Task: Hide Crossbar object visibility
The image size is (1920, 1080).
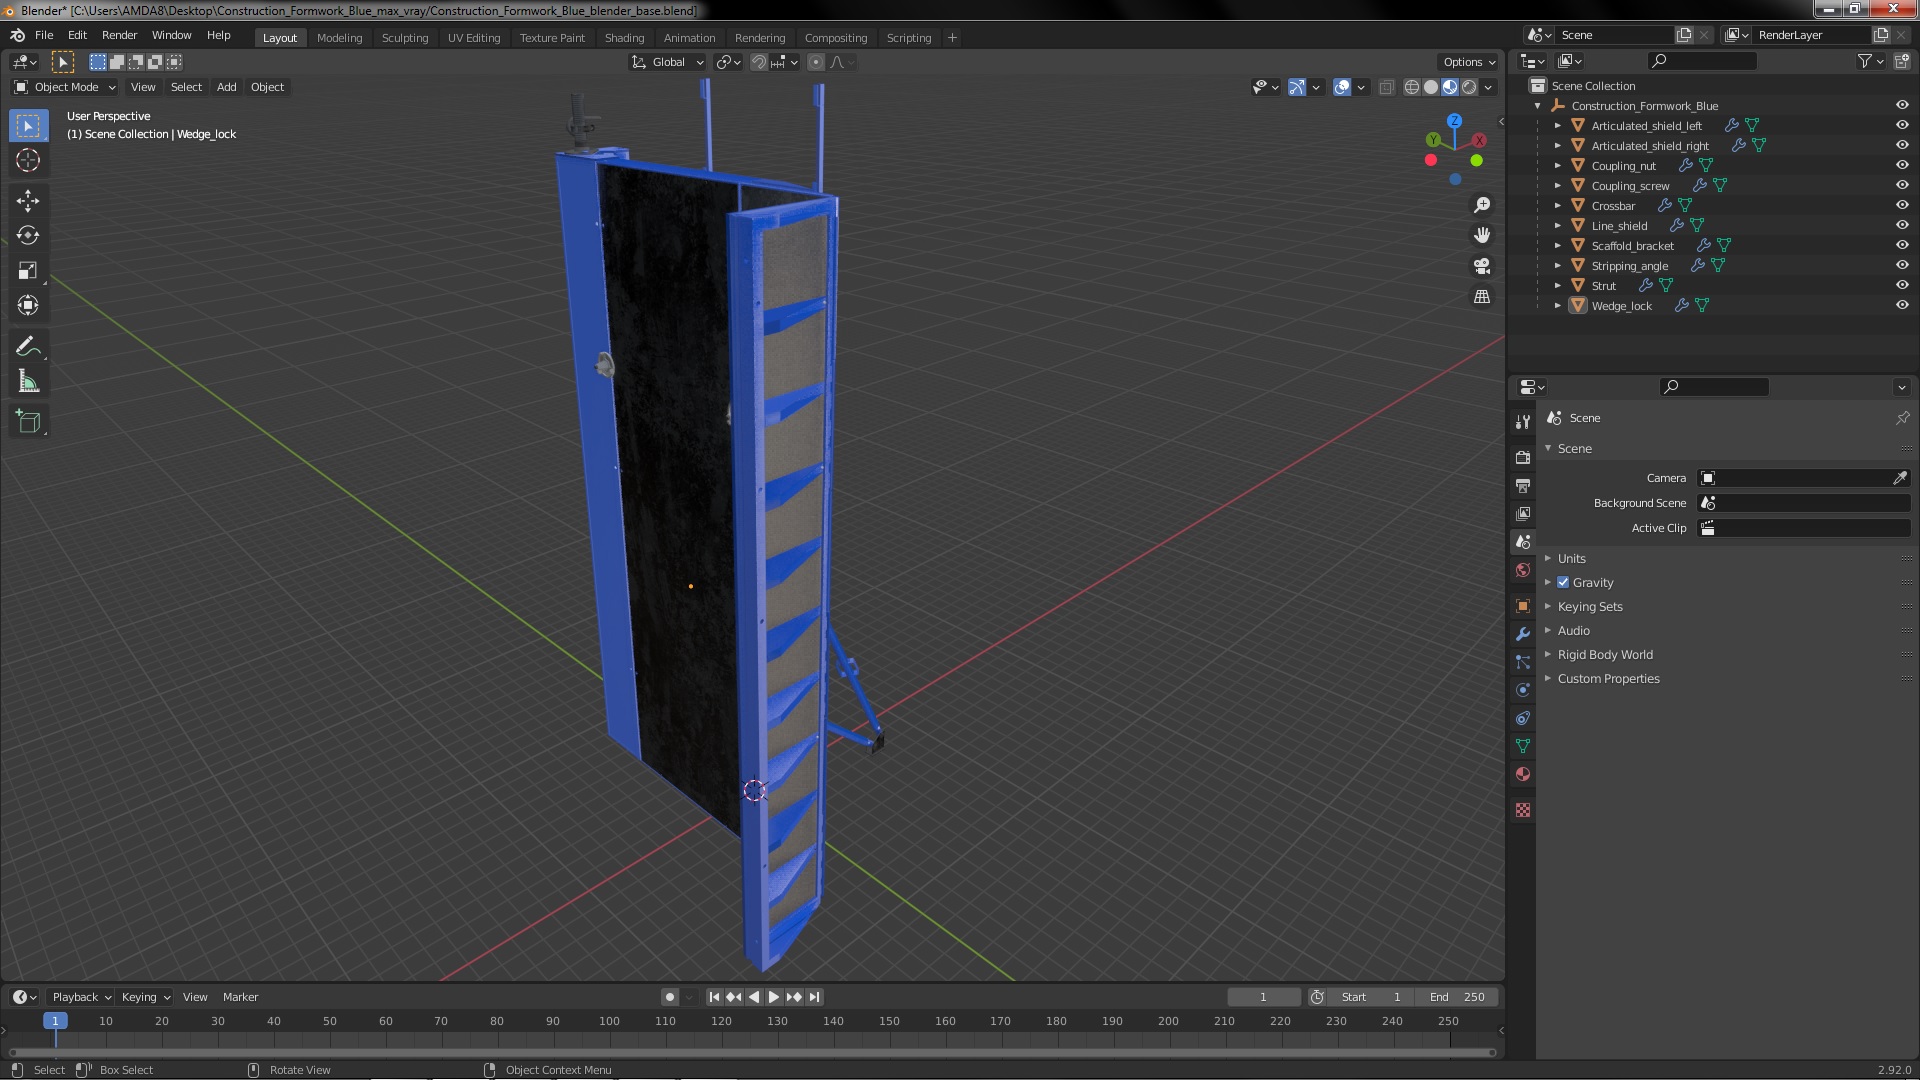Action: pos(1902,205)
